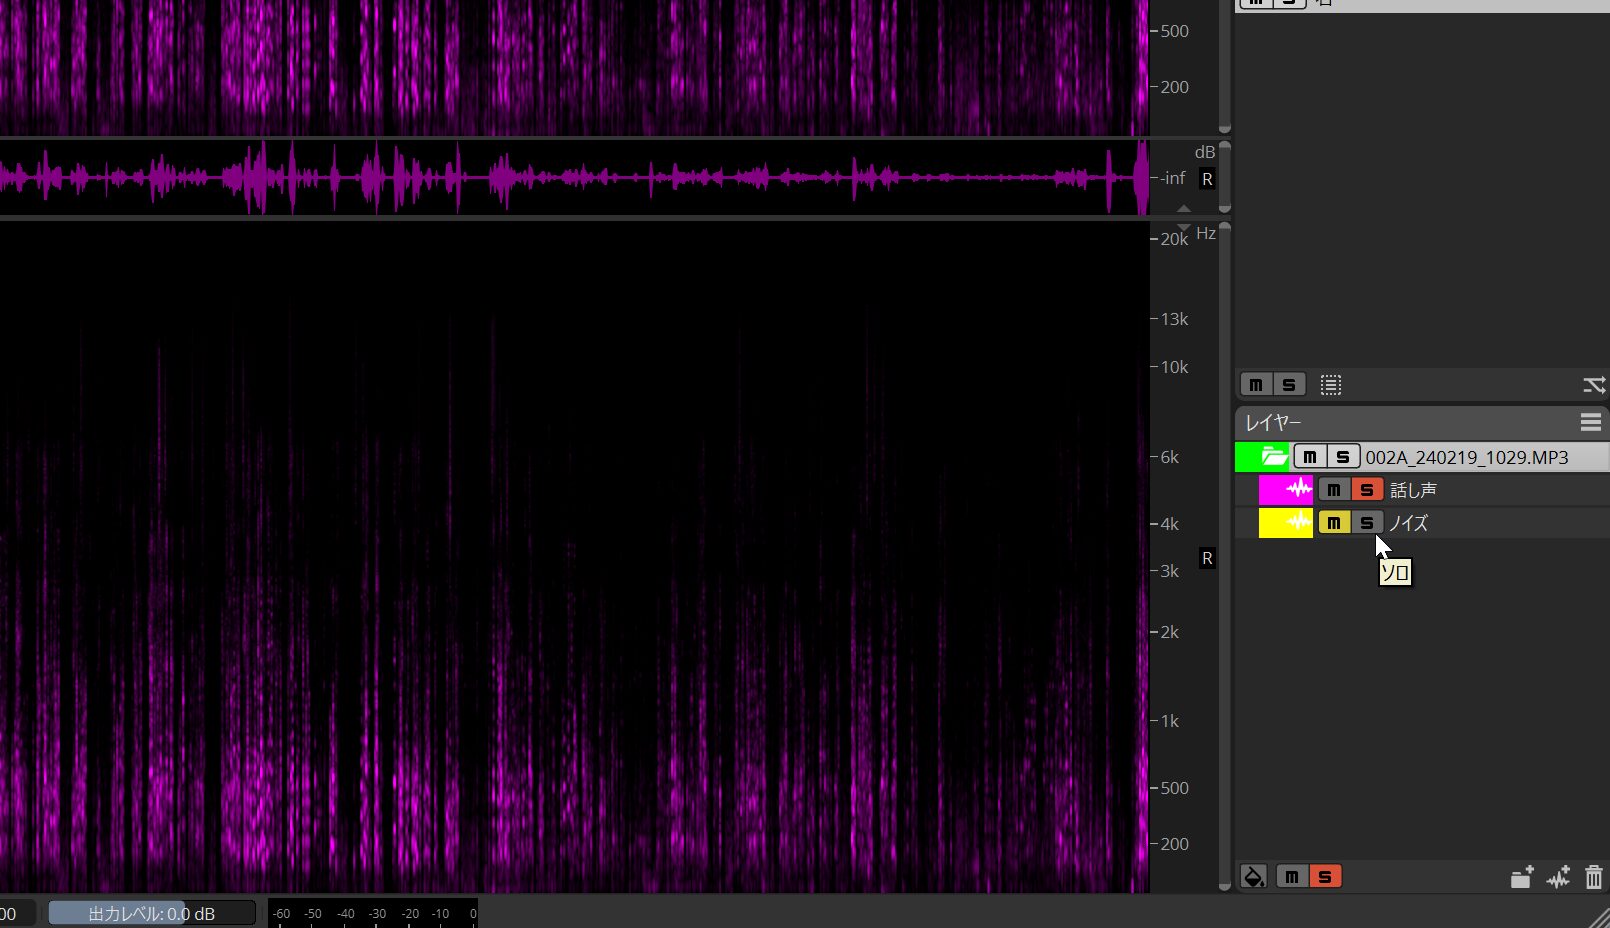The width and height of the screenshot is (1610, 928).
Task: Open yellow color swatch of ノイズ layer
Action: point(1285,523)
